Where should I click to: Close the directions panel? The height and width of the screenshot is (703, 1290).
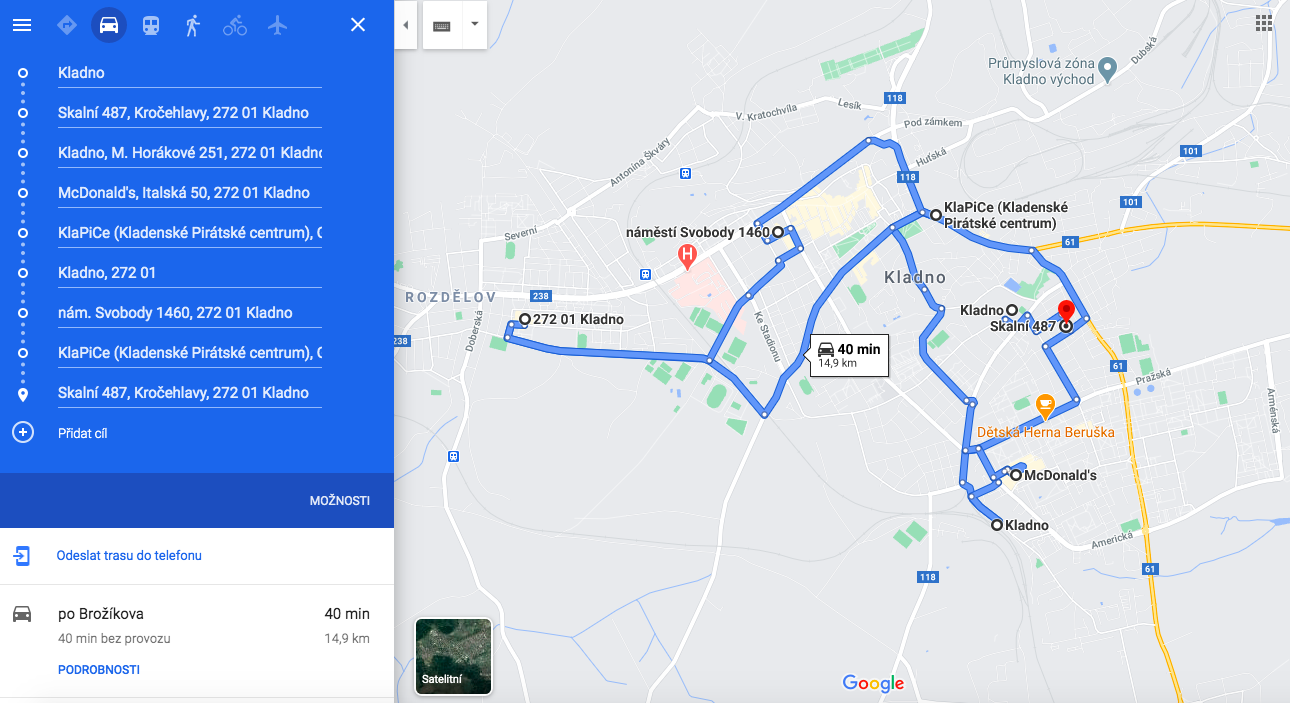(358, 25)
